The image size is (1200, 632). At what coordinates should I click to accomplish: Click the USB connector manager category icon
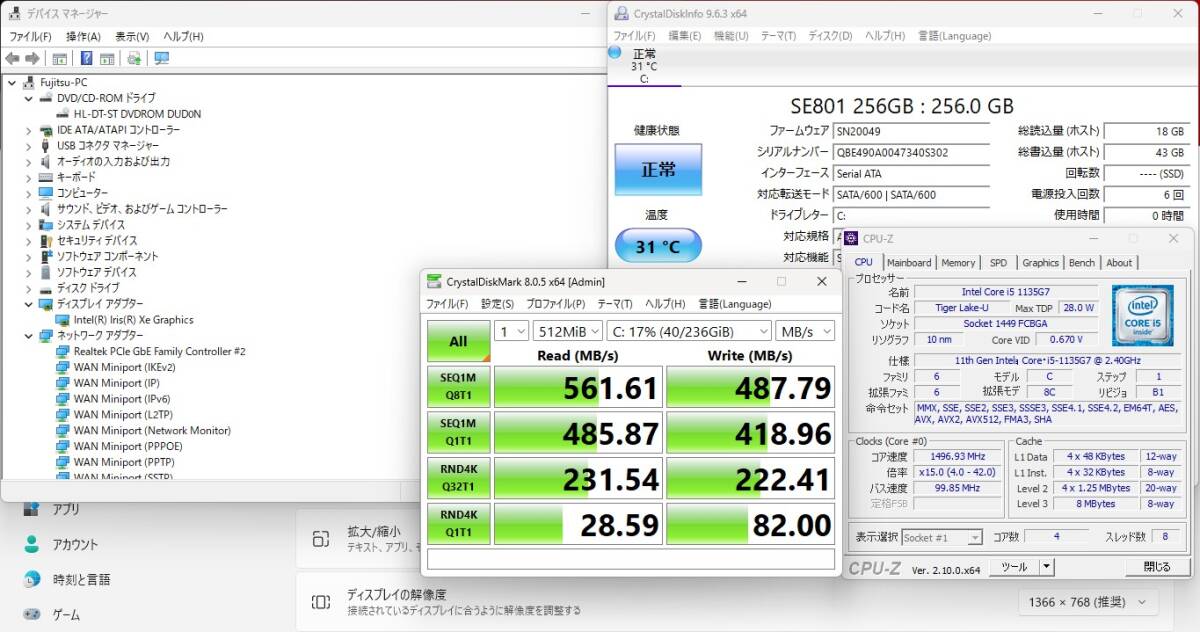46,146
